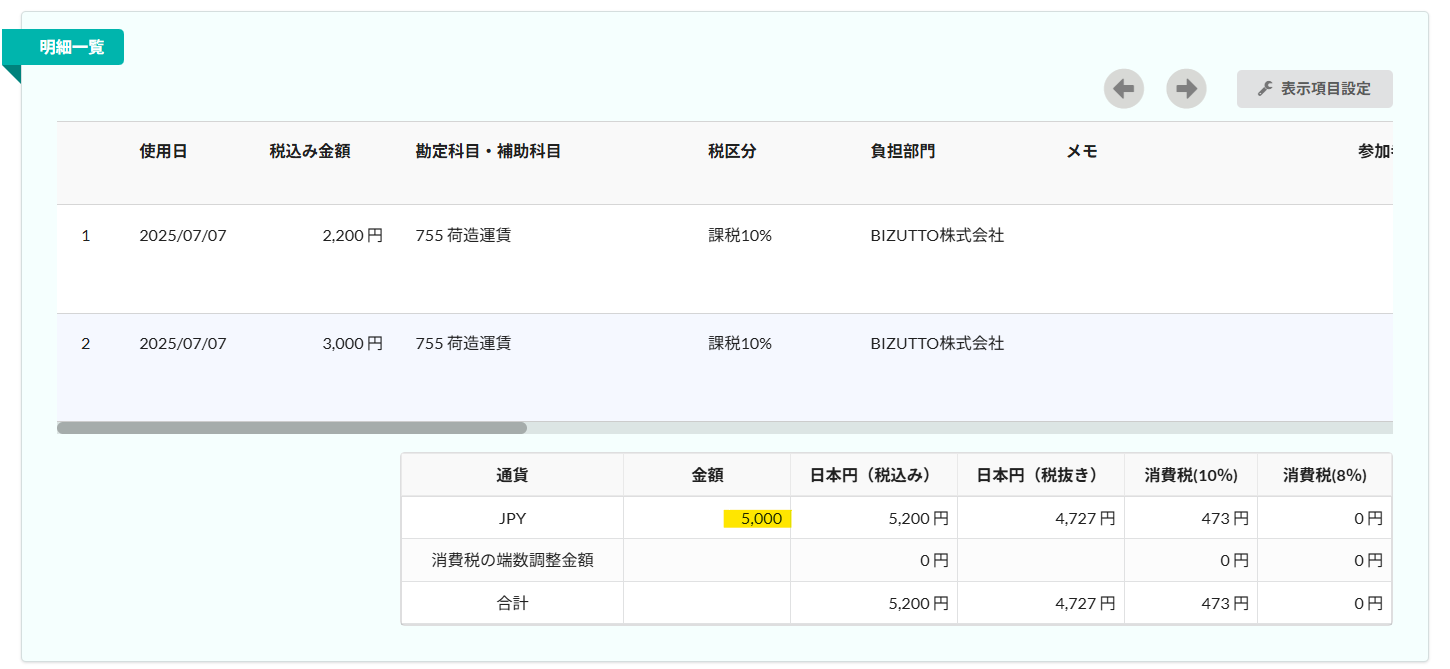The width and height of the screenshot is (1450, 669).
Task: Click the 通貨 header in summary table
Action: (x=512, y=475)
